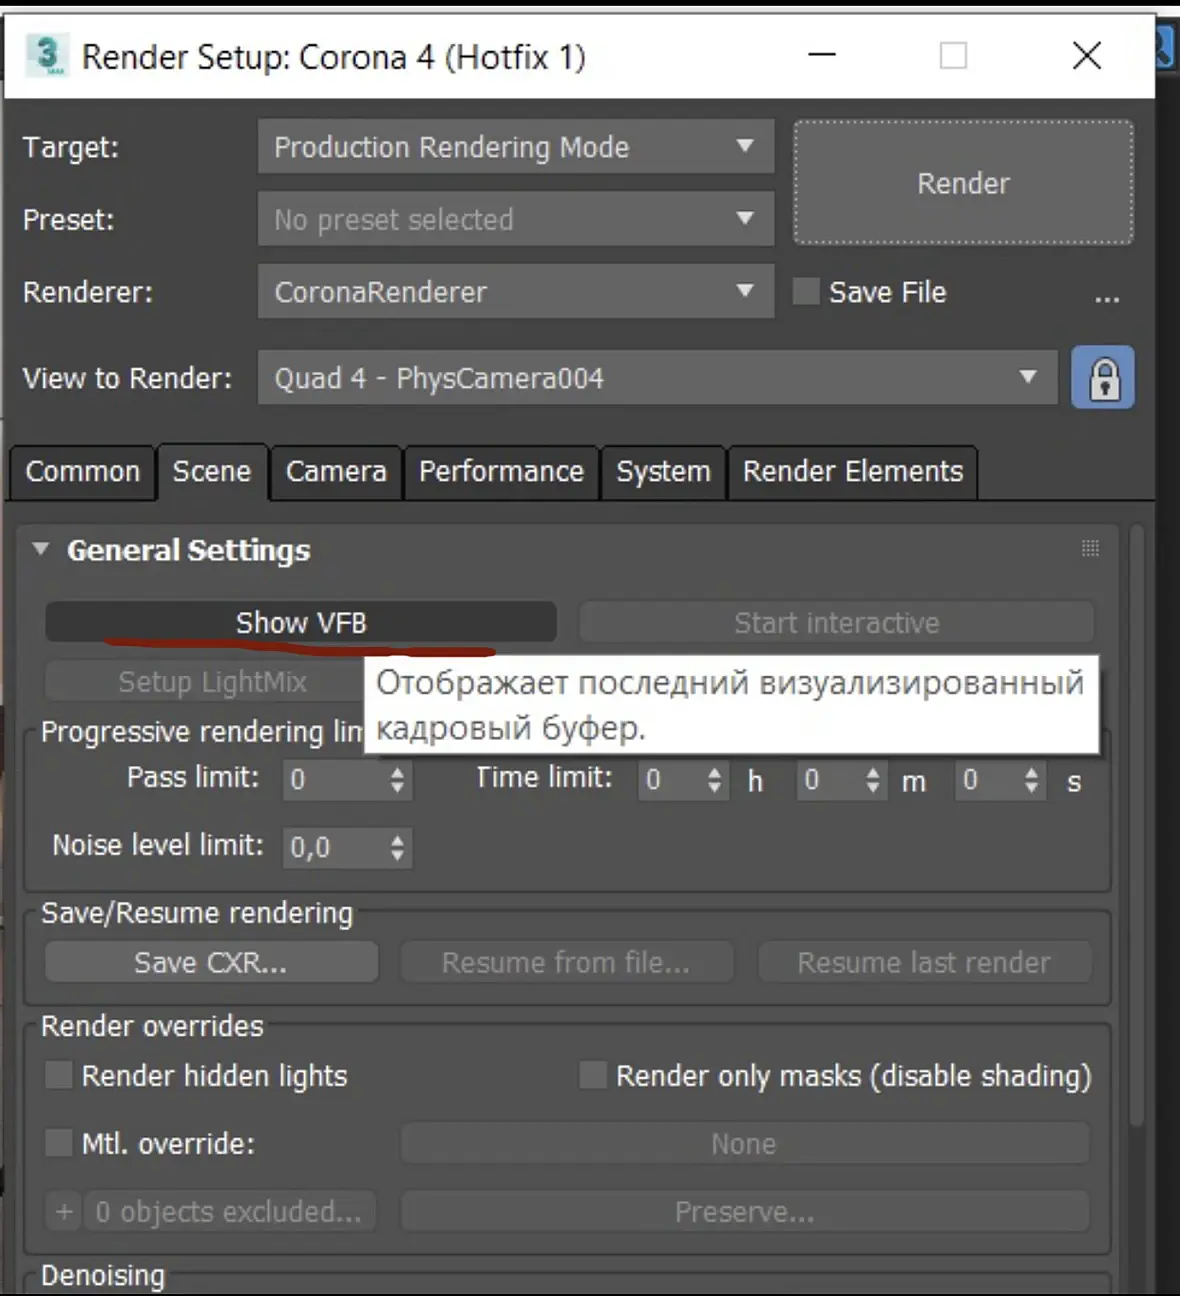Image resolution: width=1180 pixels, height=1296 pixels.
Task: Switch to the Camera tab
Action: (x=336, y=472)
